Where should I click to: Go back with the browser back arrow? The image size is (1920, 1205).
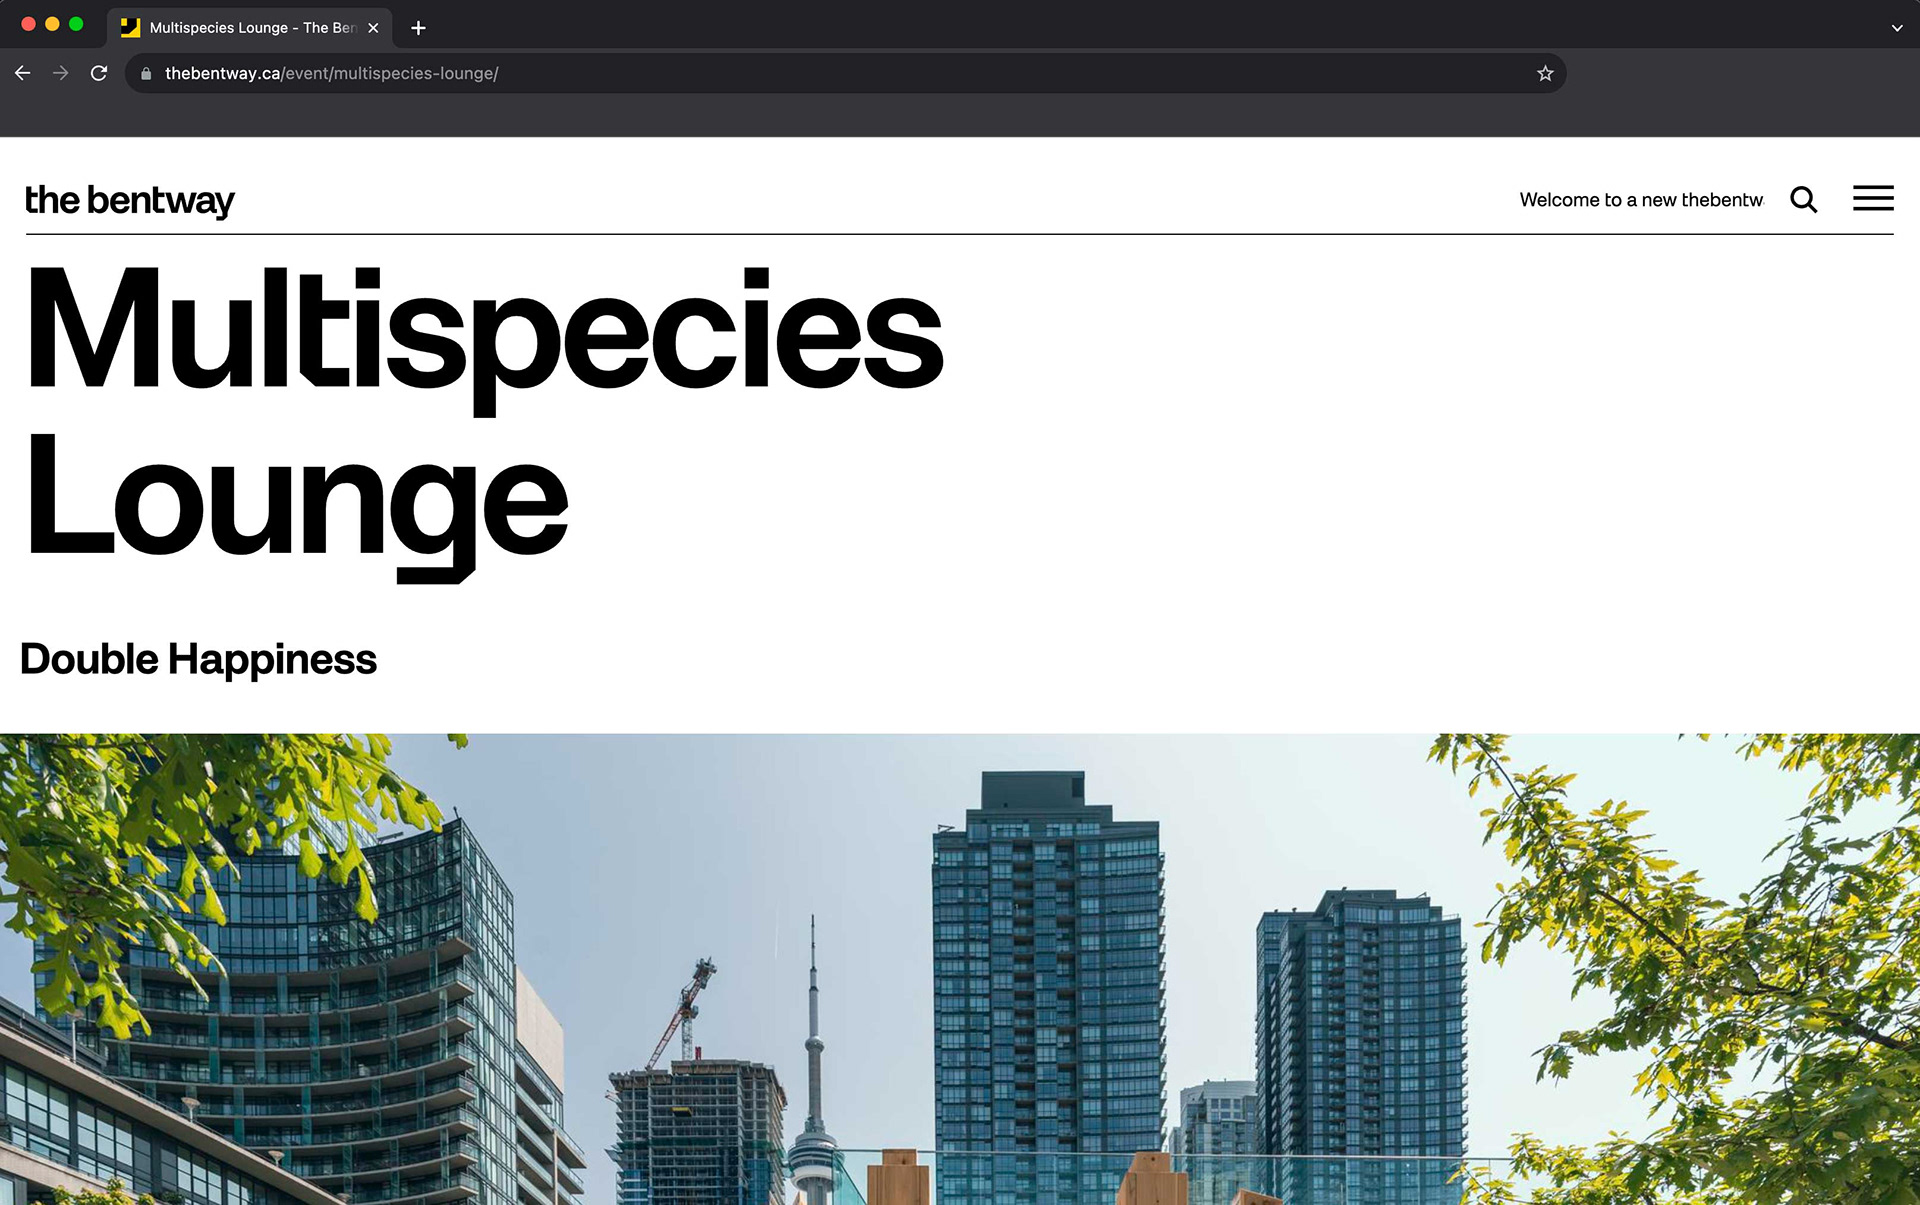pos(22,73)
